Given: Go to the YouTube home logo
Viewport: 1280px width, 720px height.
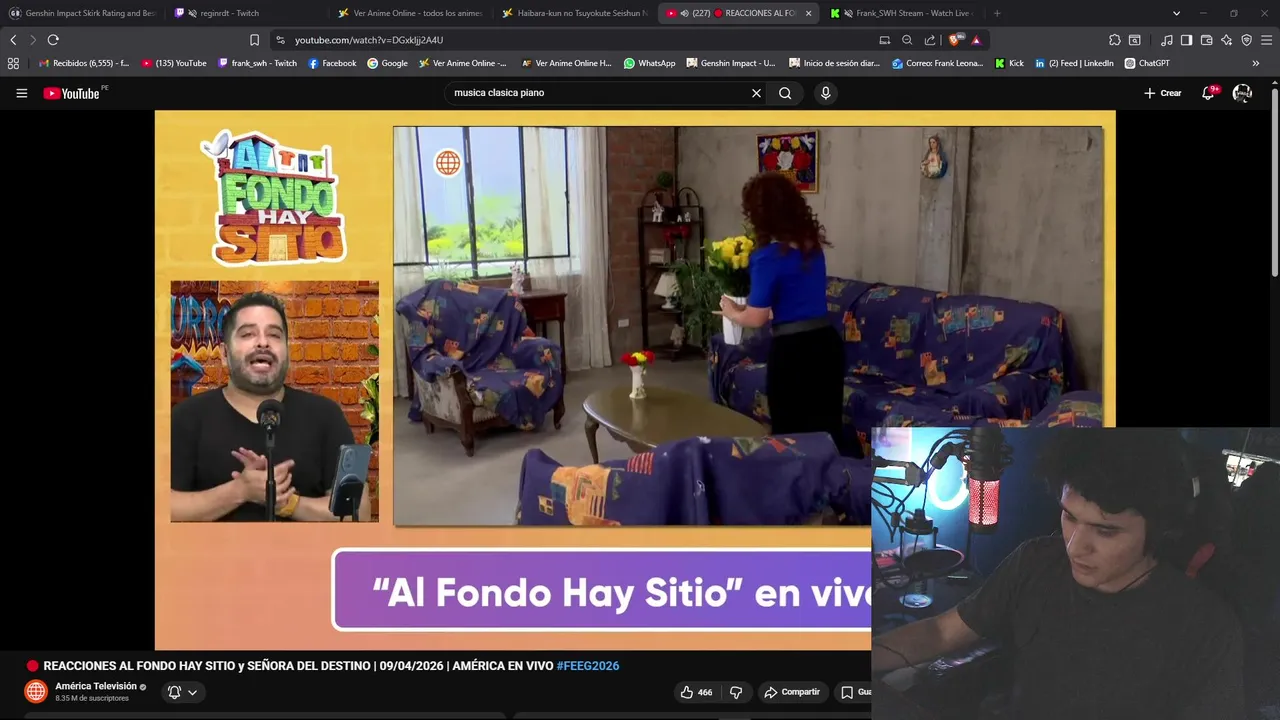Looking at the screenshot, I should (x=71, y=93).
